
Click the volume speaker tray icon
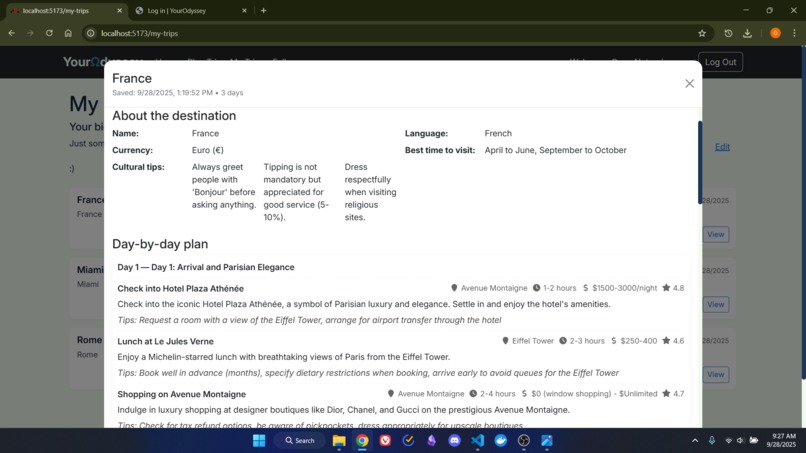point(740,441)
